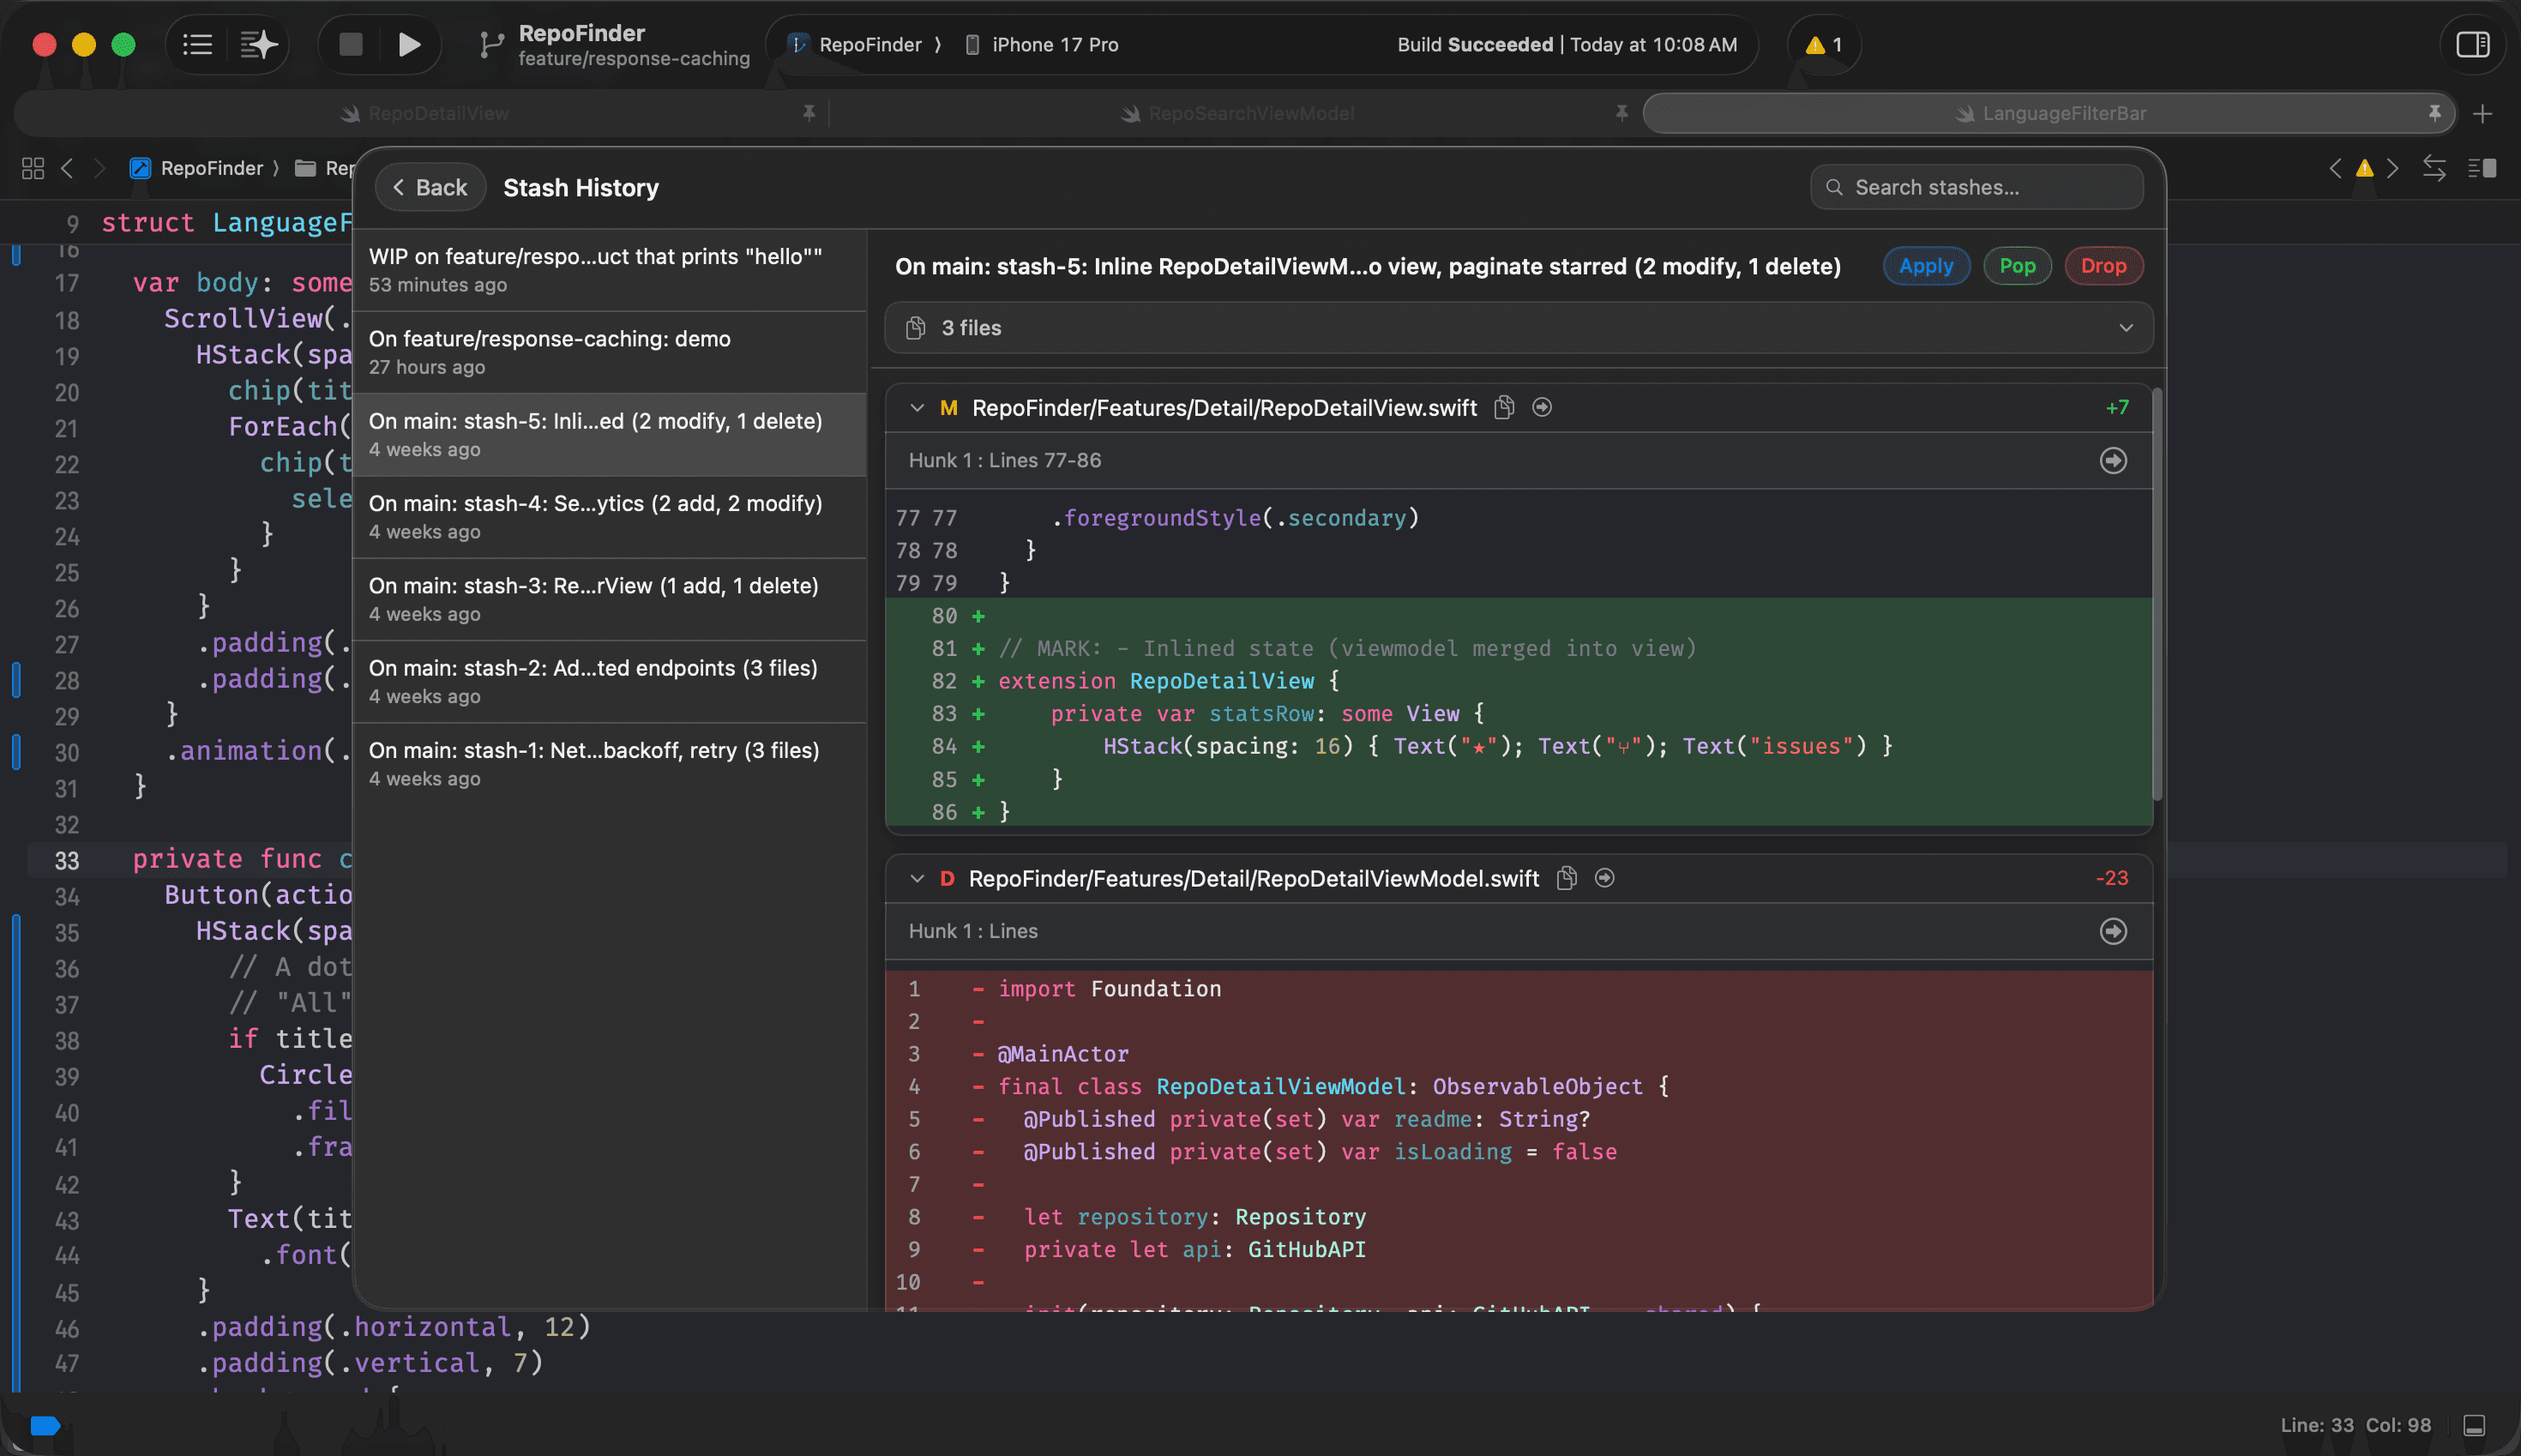This screenshot has width=2521, height=1456.
Task: Click the Hunk 1 : Lines 77-86 label
Action: point(1004,460)
